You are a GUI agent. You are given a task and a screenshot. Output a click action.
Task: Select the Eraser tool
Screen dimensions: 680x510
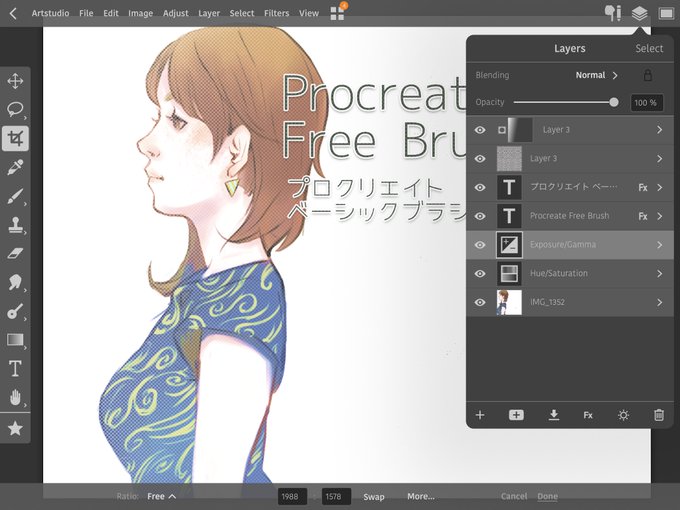point(15,253)
